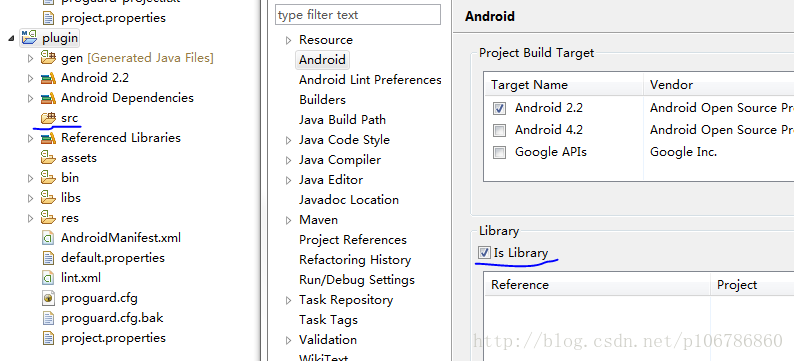
Task: Open the Task Tags page
Action: click(x=328, y=320)
